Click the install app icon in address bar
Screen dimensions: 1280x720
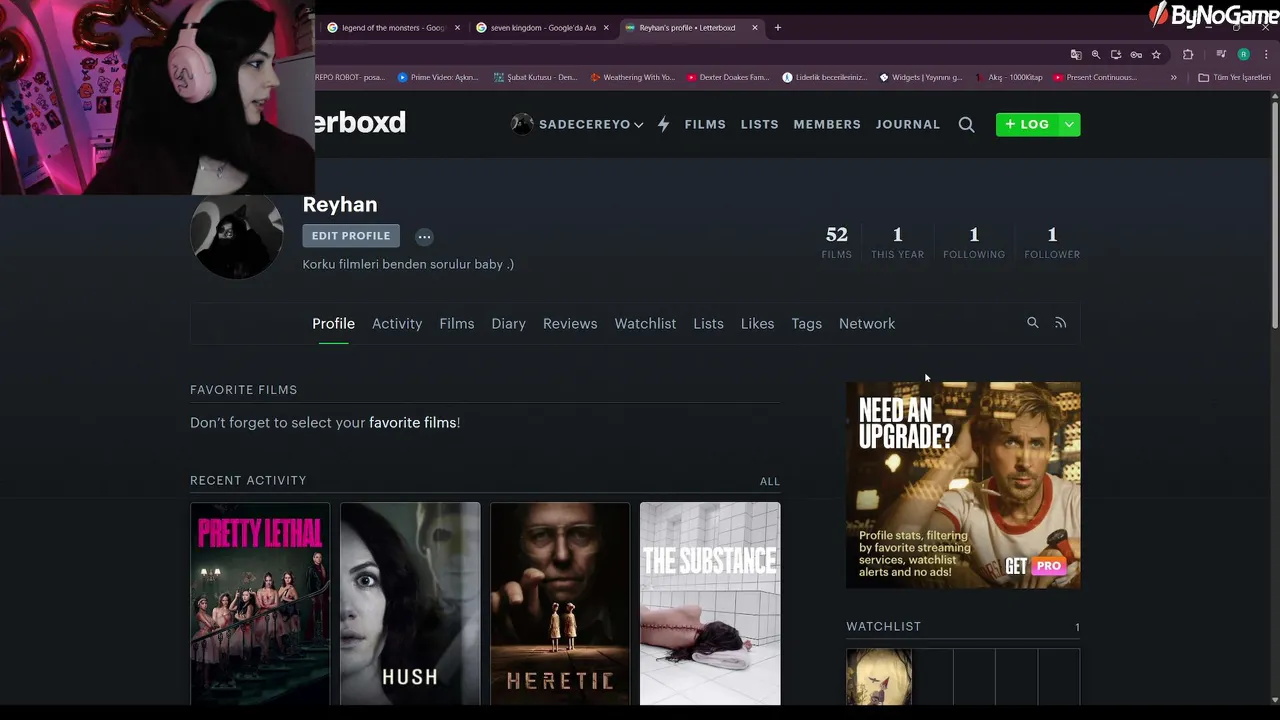pos(1116,54)
